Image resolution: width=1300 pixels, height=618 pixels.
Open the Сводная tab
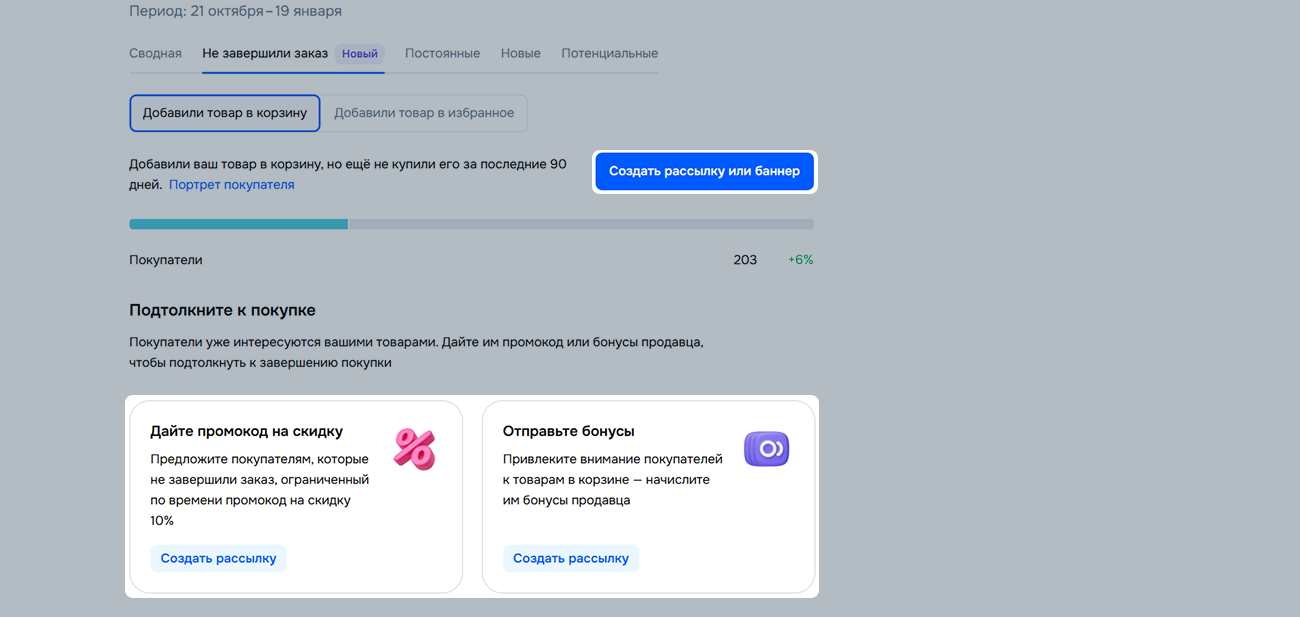tap(155, 53)
